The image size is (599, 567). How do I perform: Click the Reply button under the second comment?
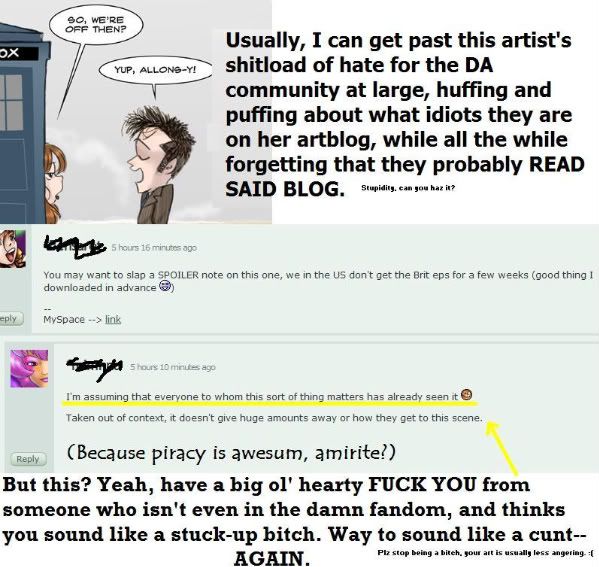pos(29,459)
